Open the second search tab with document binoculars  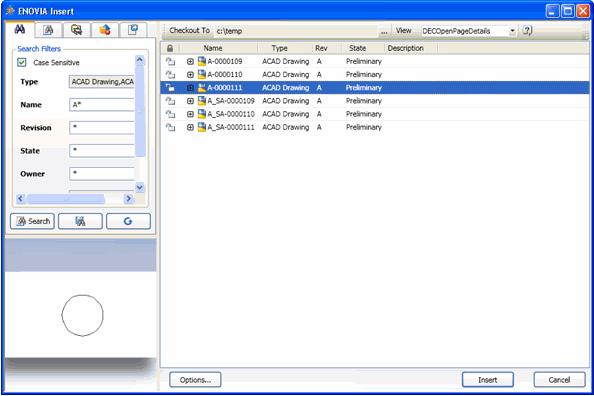[x=48, y=30]
